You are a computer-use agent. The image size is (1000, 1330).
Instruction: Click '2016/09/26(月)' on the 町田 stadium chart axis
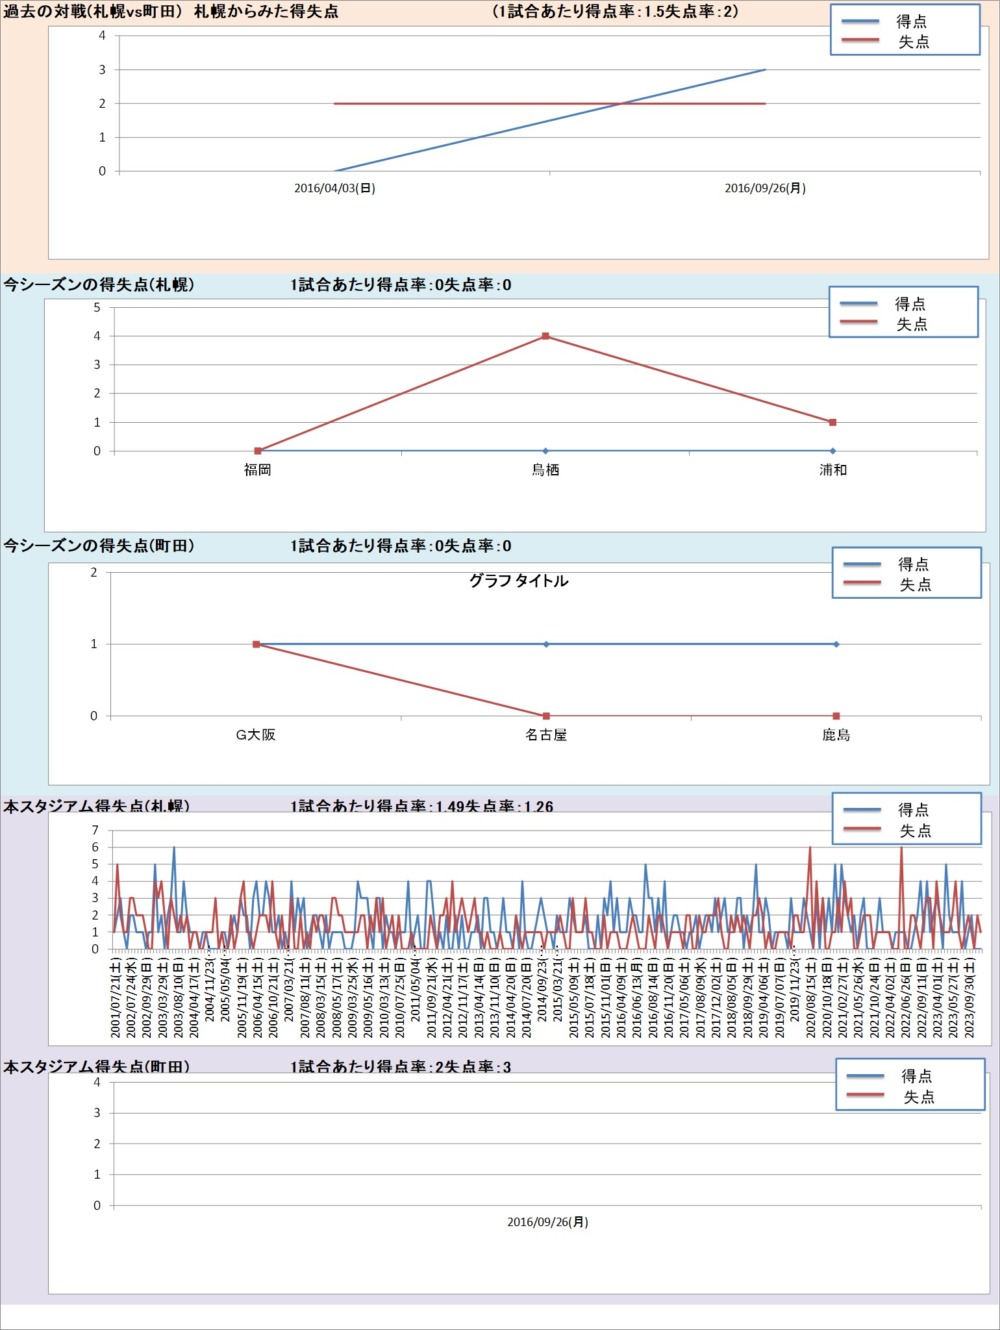548,1222
